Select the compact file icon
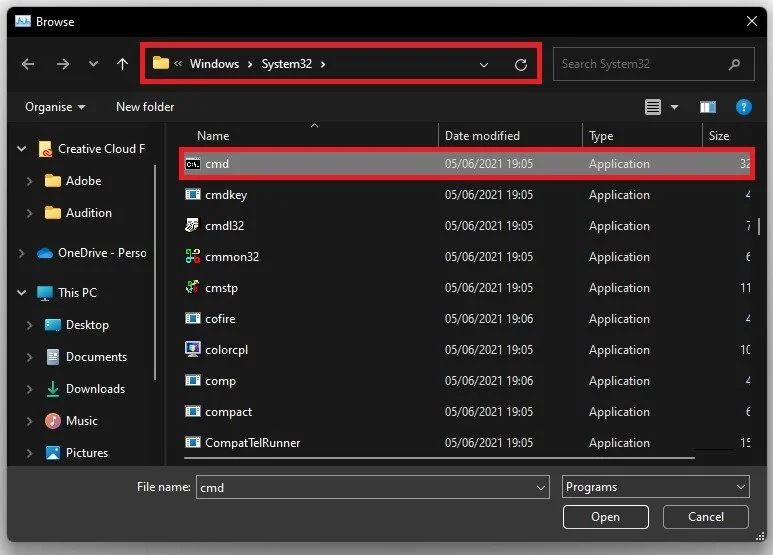The height and width of the screenshot is (555, 773). click(193, 411)
